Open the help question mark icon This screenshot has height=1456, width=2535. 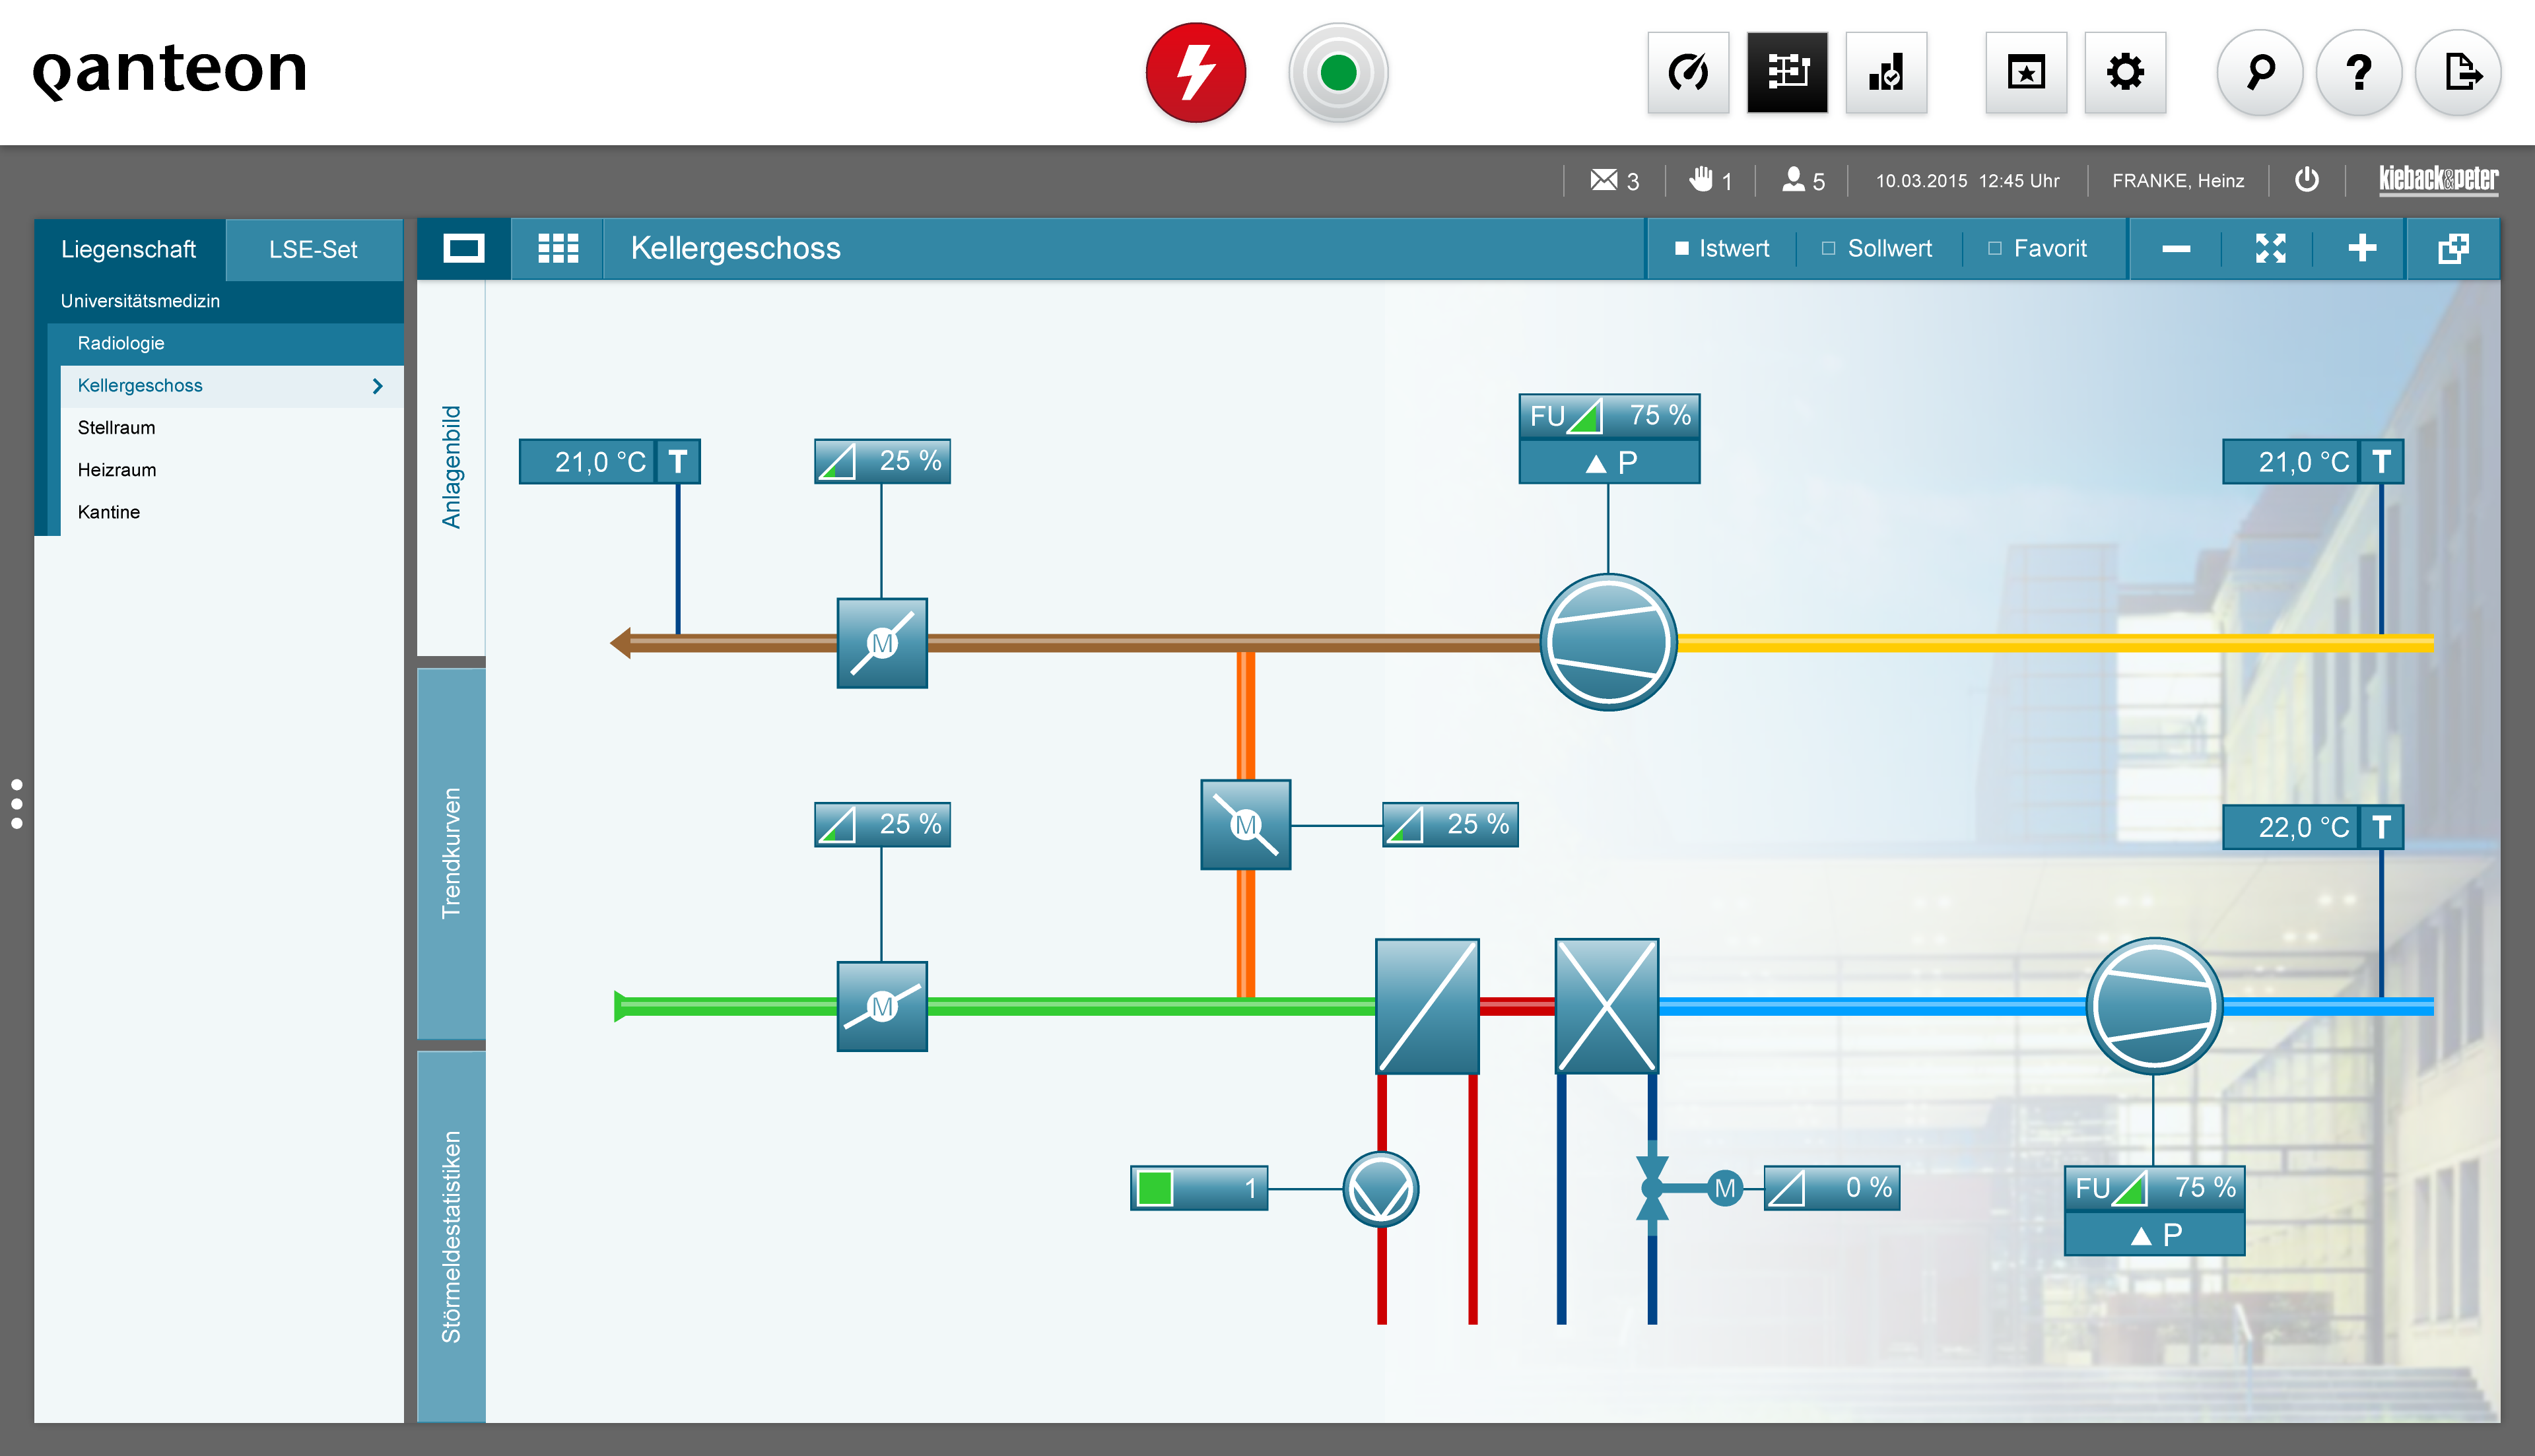[2359, 73]
